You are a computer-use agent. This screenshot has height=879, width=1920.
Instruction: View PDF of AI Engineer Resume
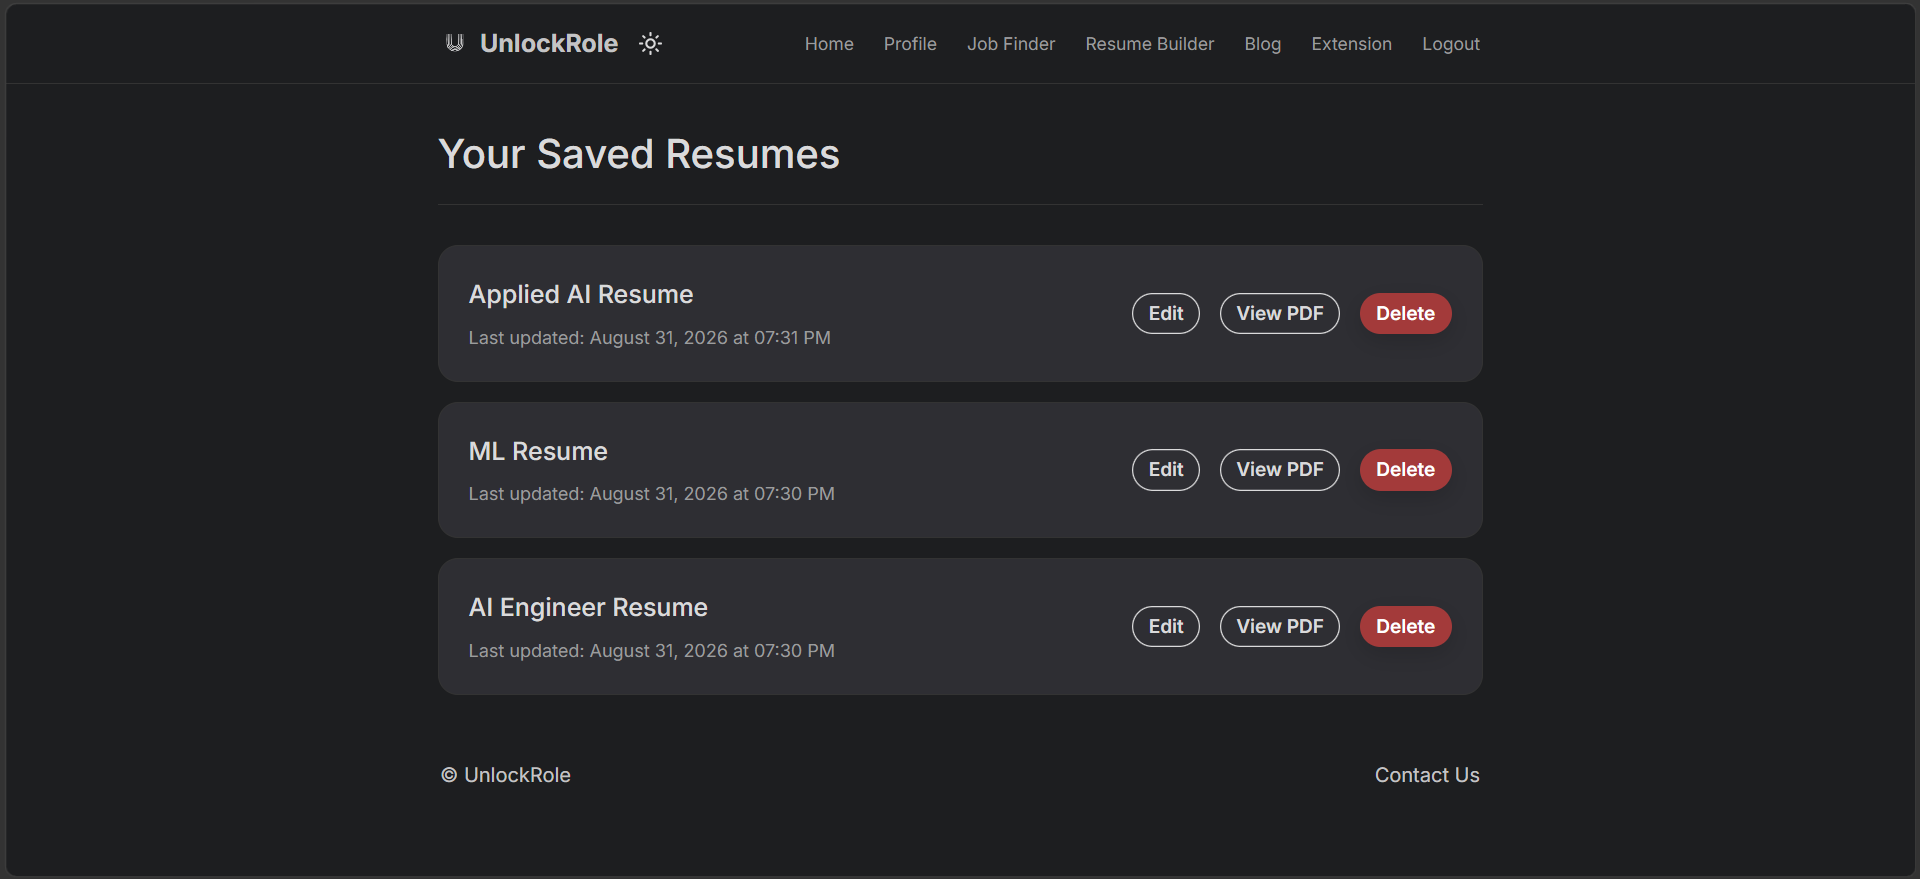pyautogui.click(x=1280, y=626)
